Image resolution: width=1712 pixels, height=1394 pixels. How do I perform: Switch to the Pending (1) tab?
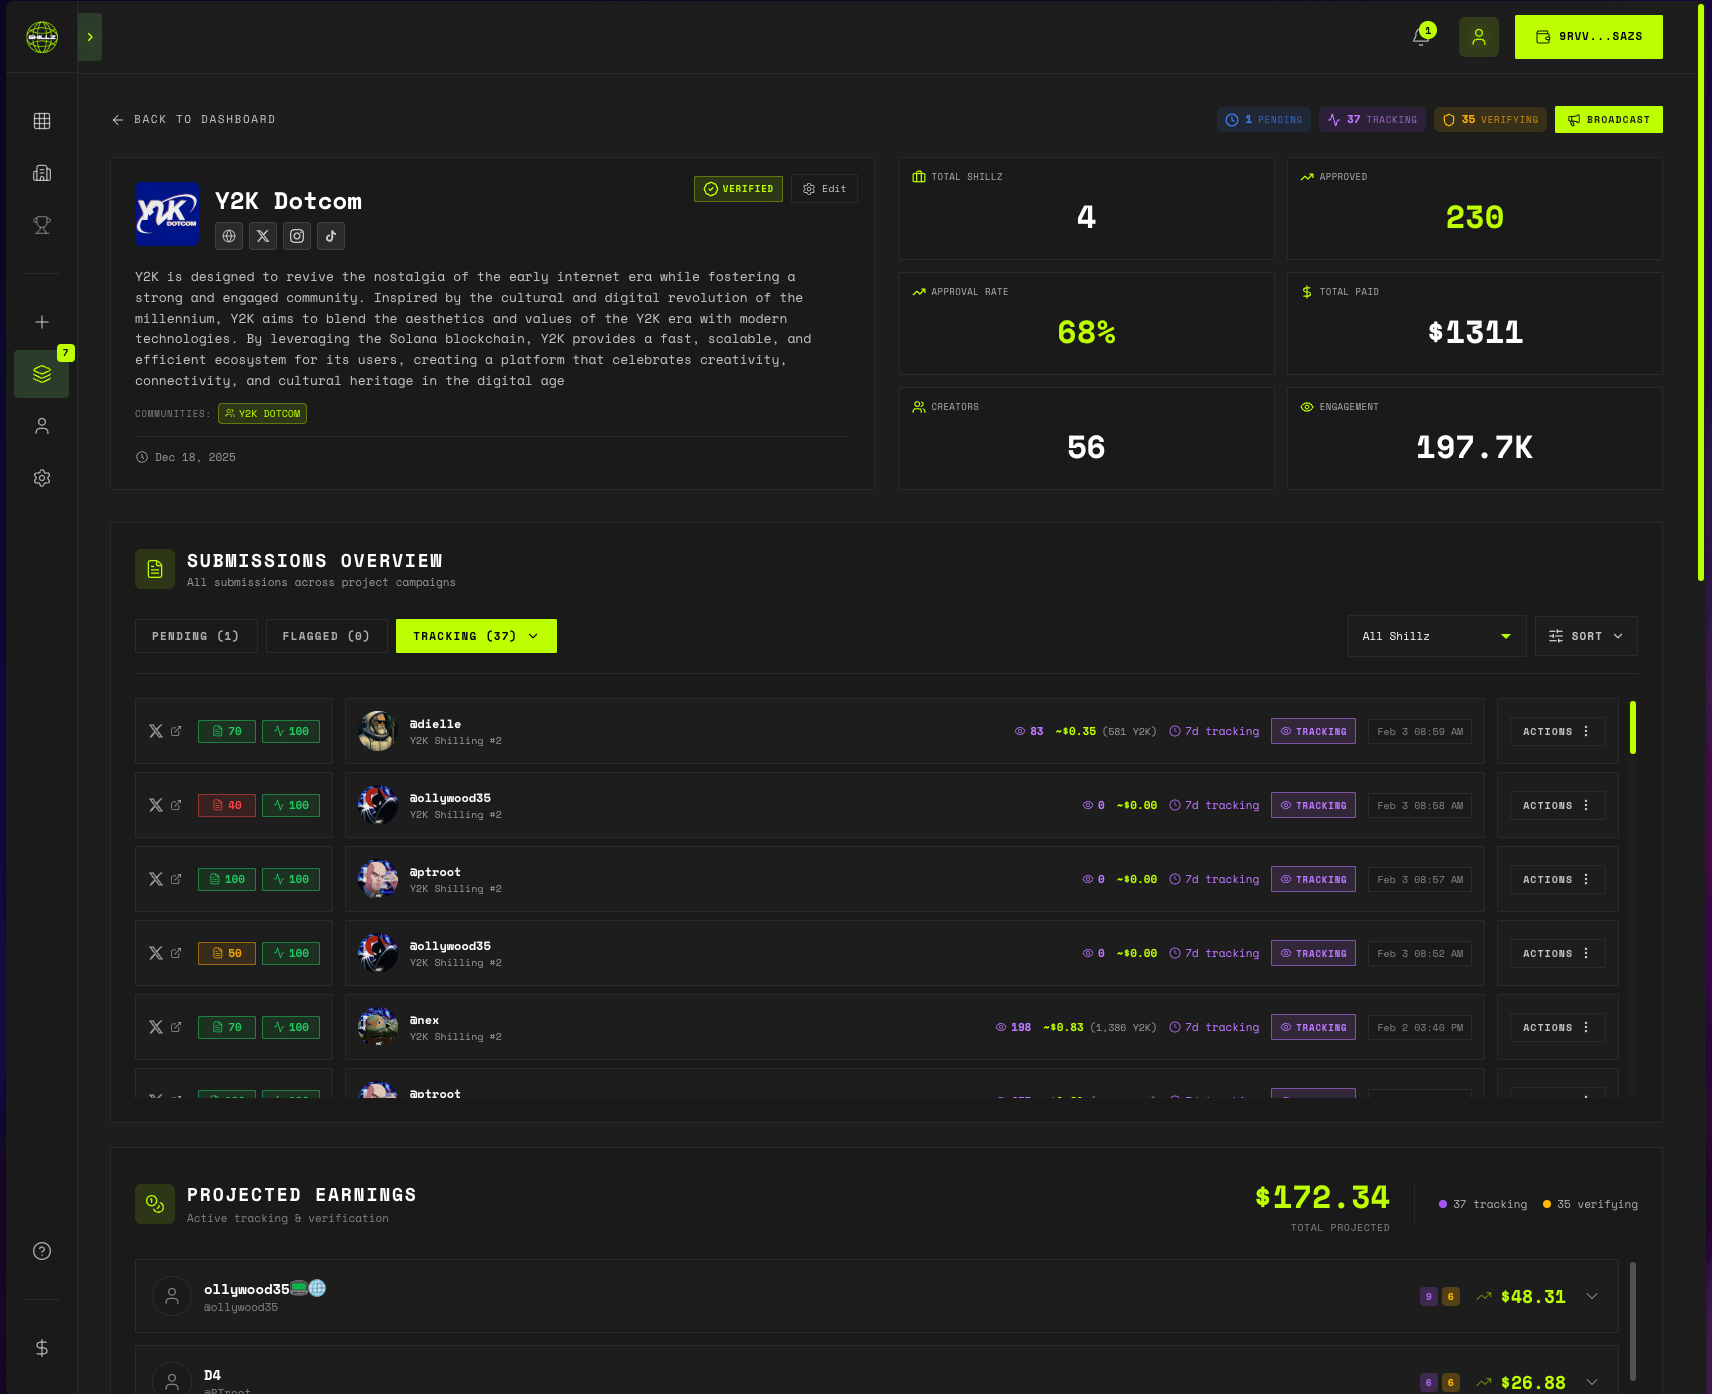tap(196, 636)
